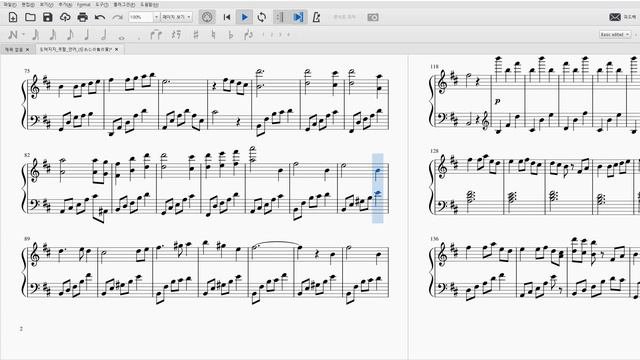Screen dimensions: 640x360
Task: Create a new score with the new-file icon
Action: [x=13, y=17]
